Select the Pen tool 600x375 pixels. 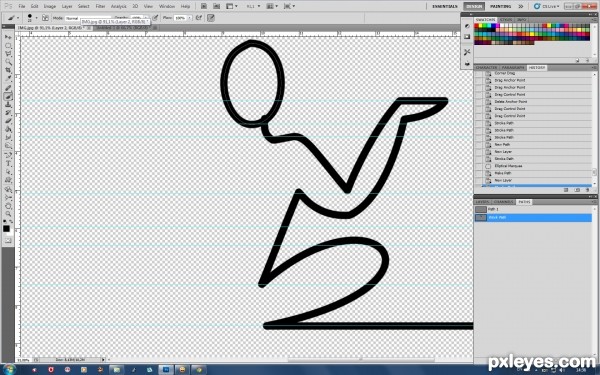[x=8, y=155]
